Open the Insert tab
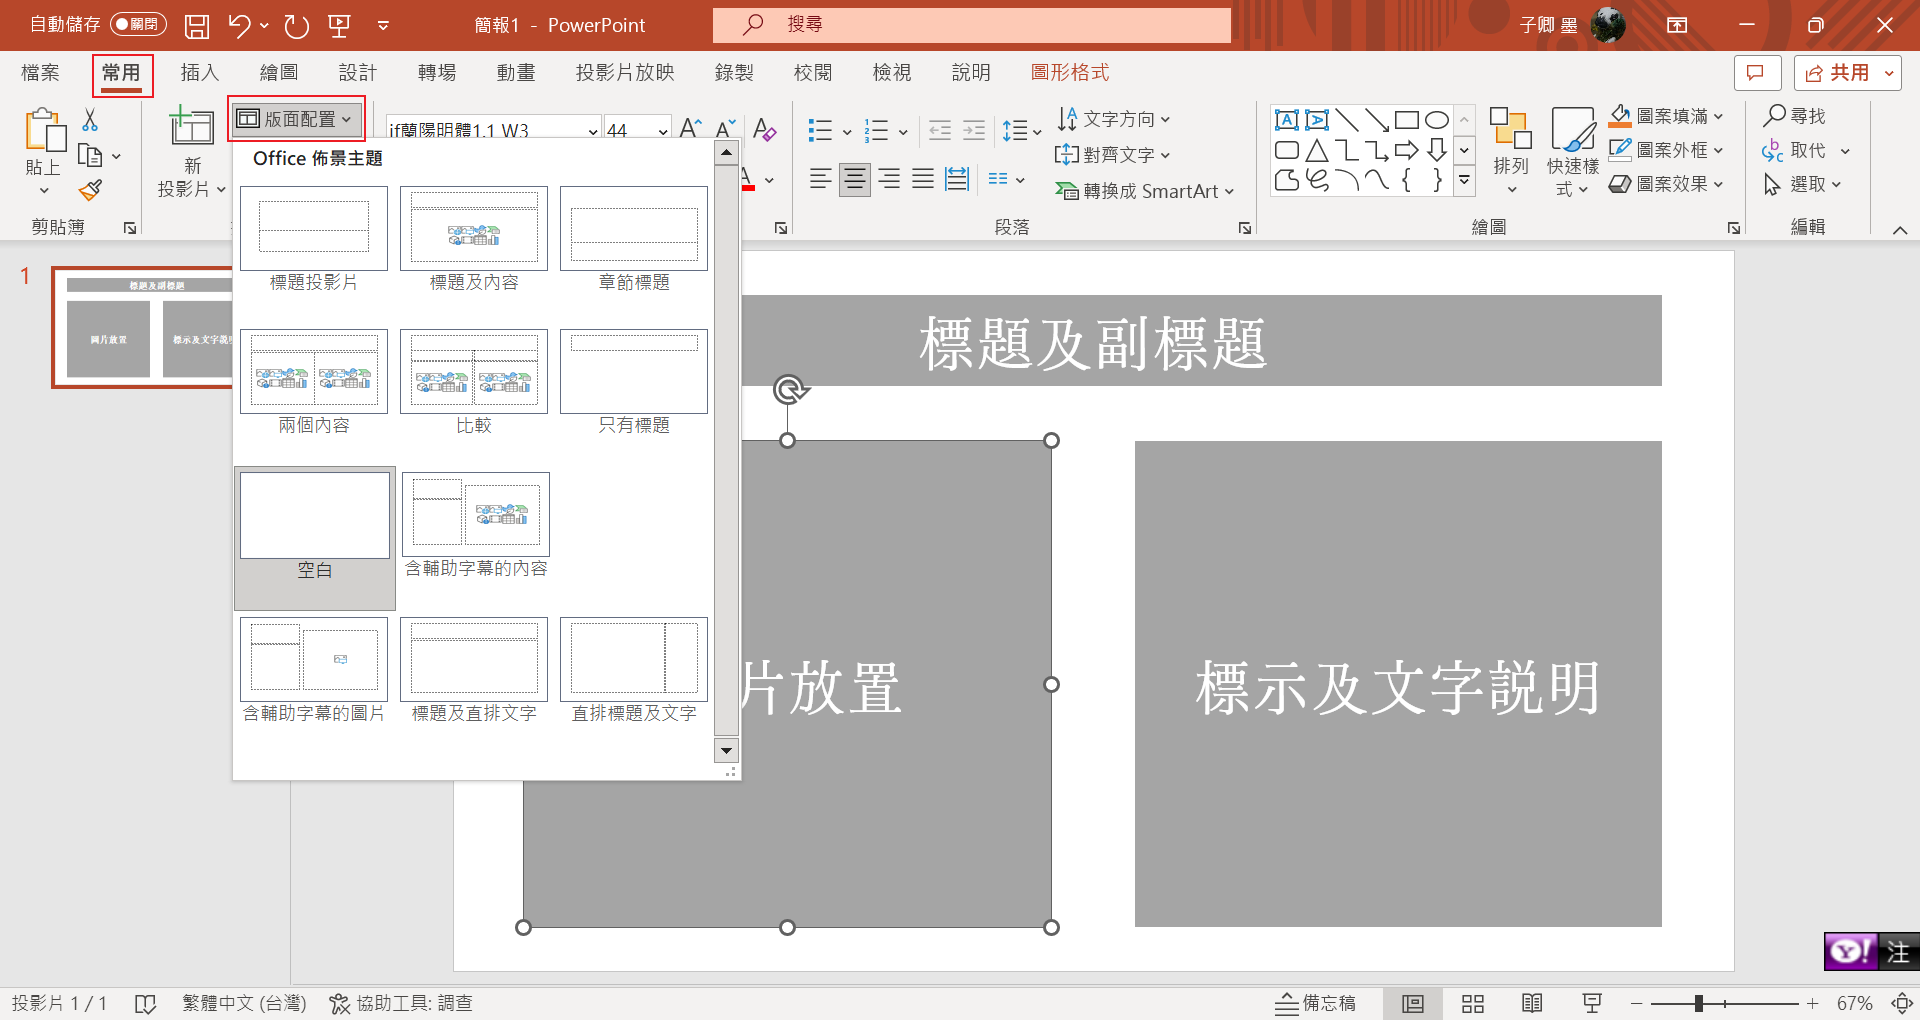Viewport: 1920px width, 1020px height. tap(199, 73)
